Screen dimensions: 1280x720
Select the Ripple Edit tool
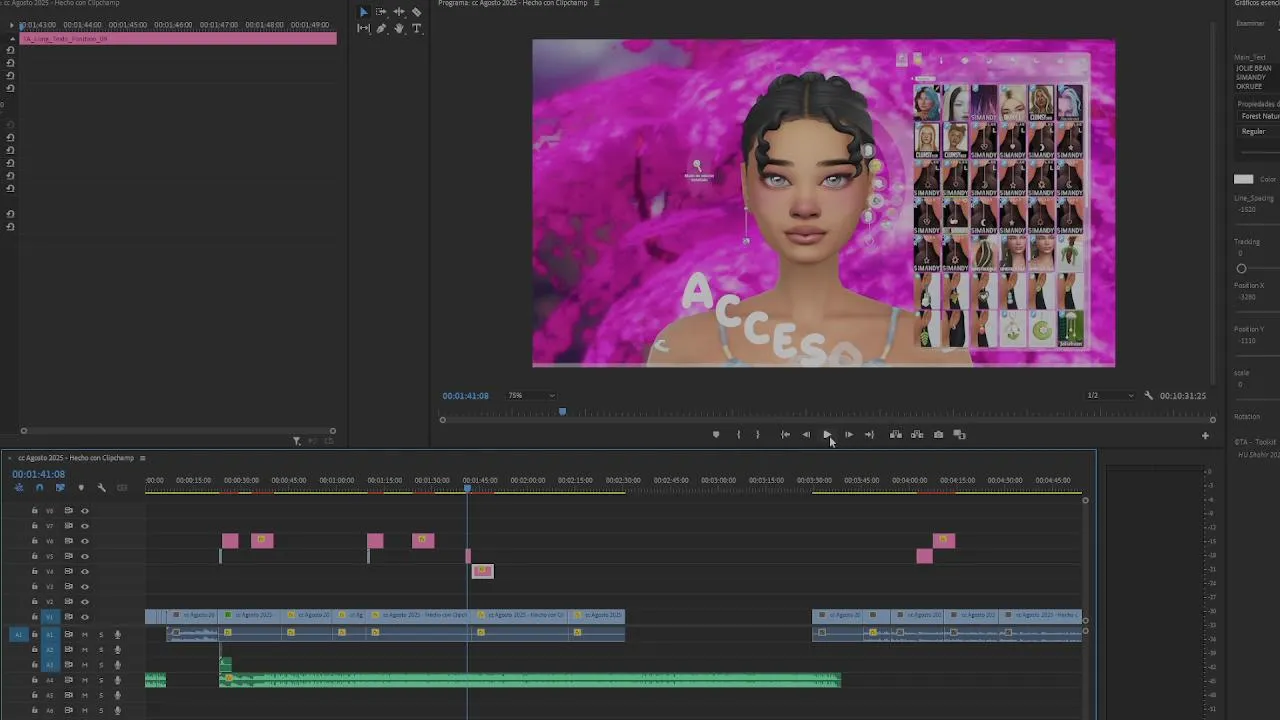[399, 12]
